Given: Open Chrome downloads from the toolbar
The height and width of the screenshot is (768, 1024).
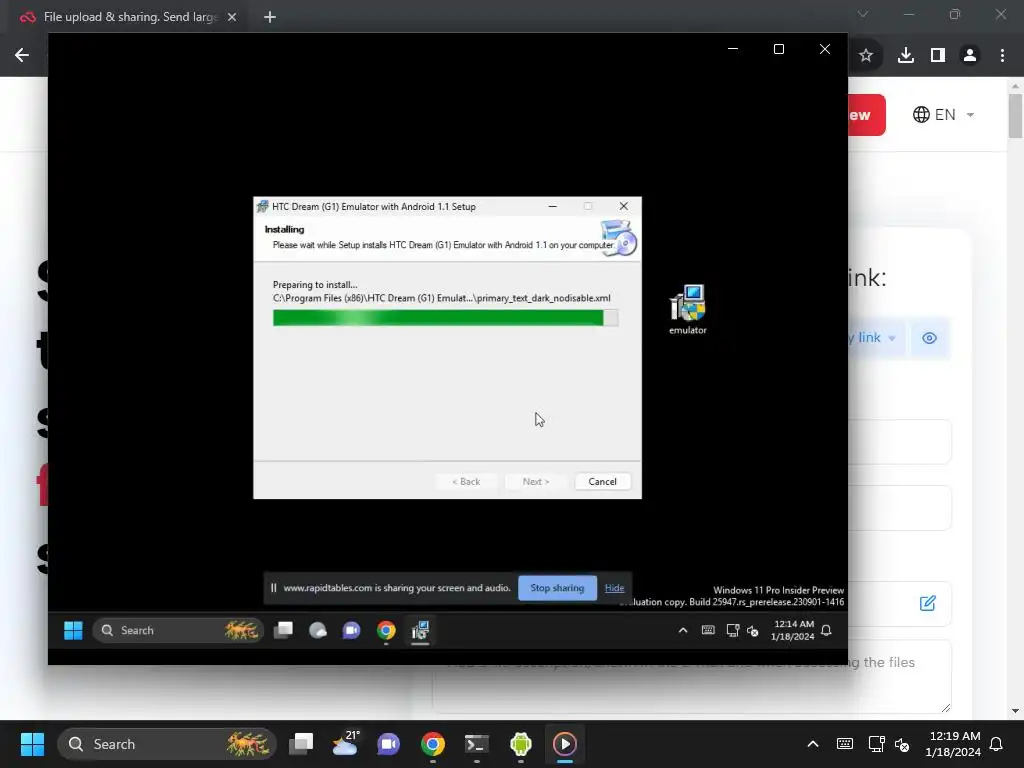Looking at the screenshot, I should pyautogui.click(x=905, y=55).
